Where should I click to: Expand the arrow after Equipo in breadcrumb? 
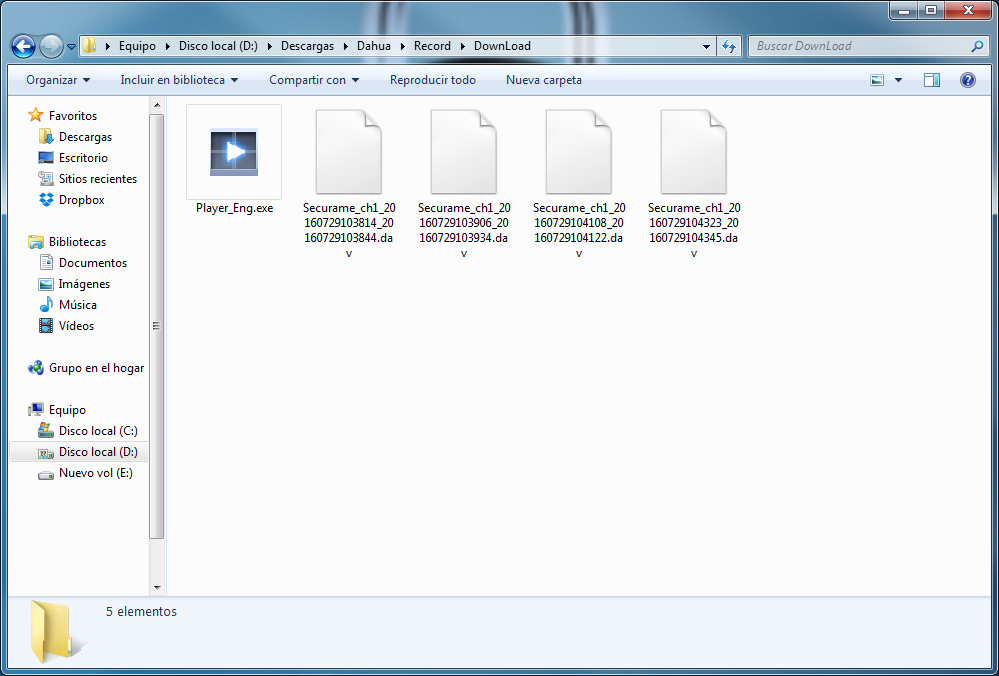(x=167, y=47)
